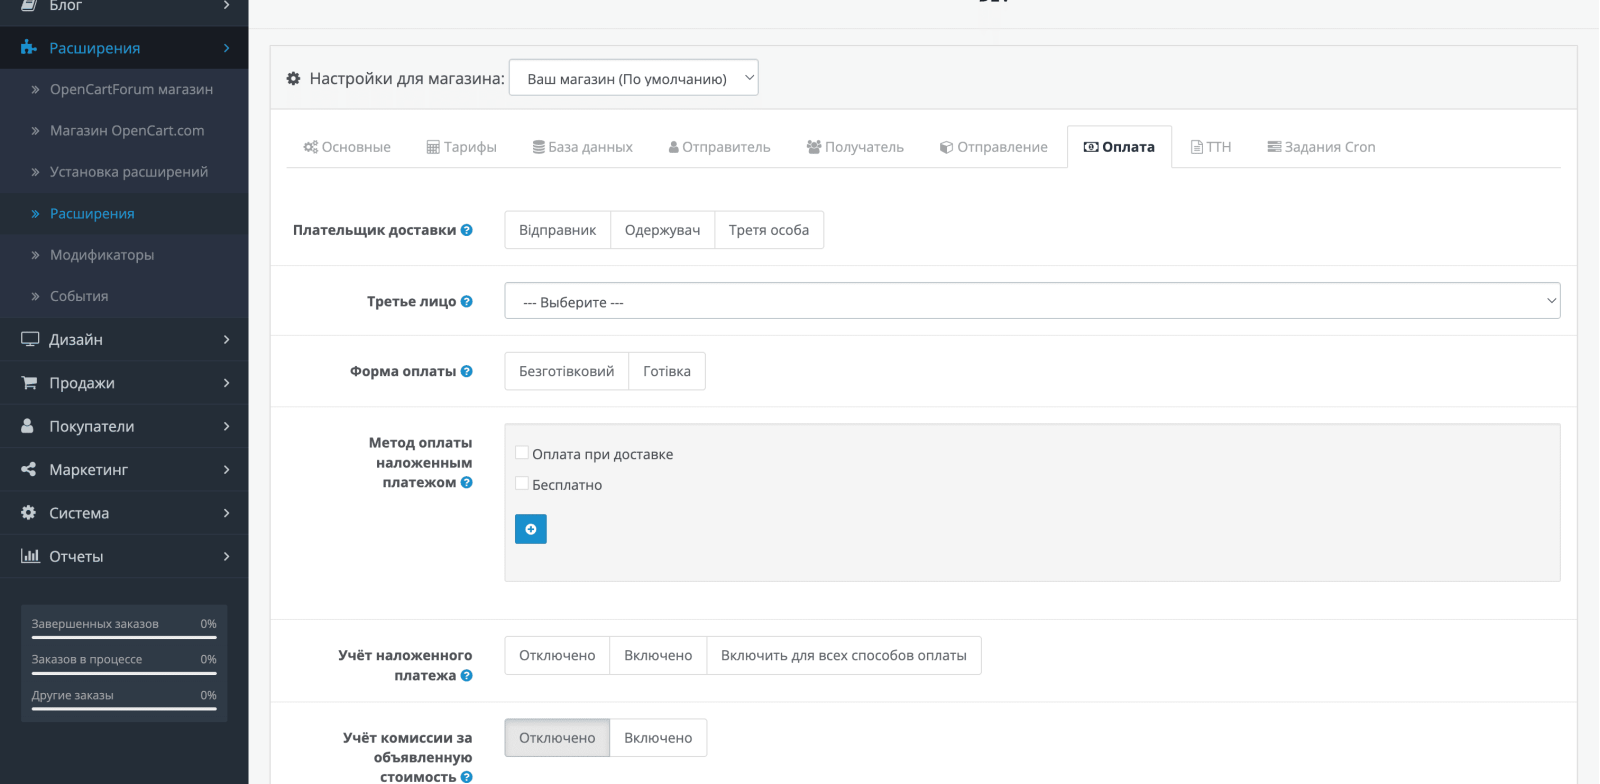Expand the Система menu chevron

coord(227,513)
